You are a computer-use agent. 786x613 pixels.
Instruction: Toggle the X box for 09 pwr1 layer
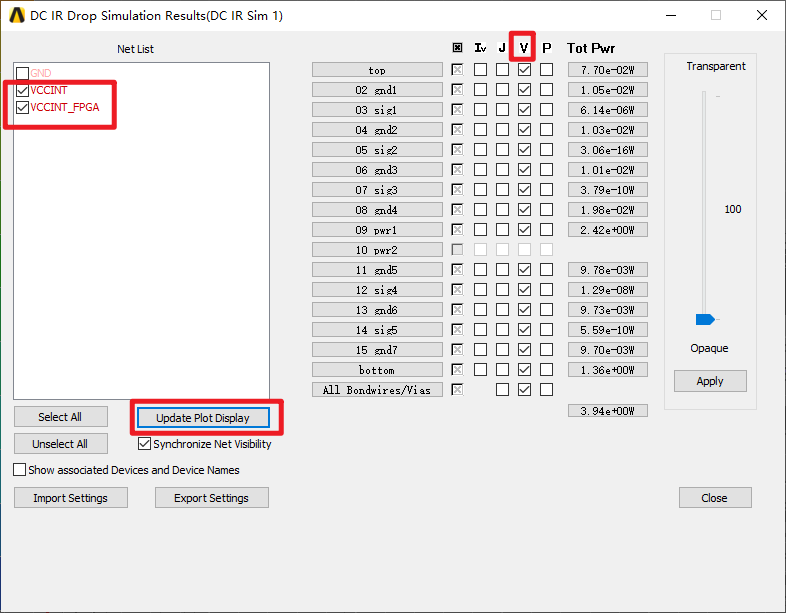(x=457, y=230)
